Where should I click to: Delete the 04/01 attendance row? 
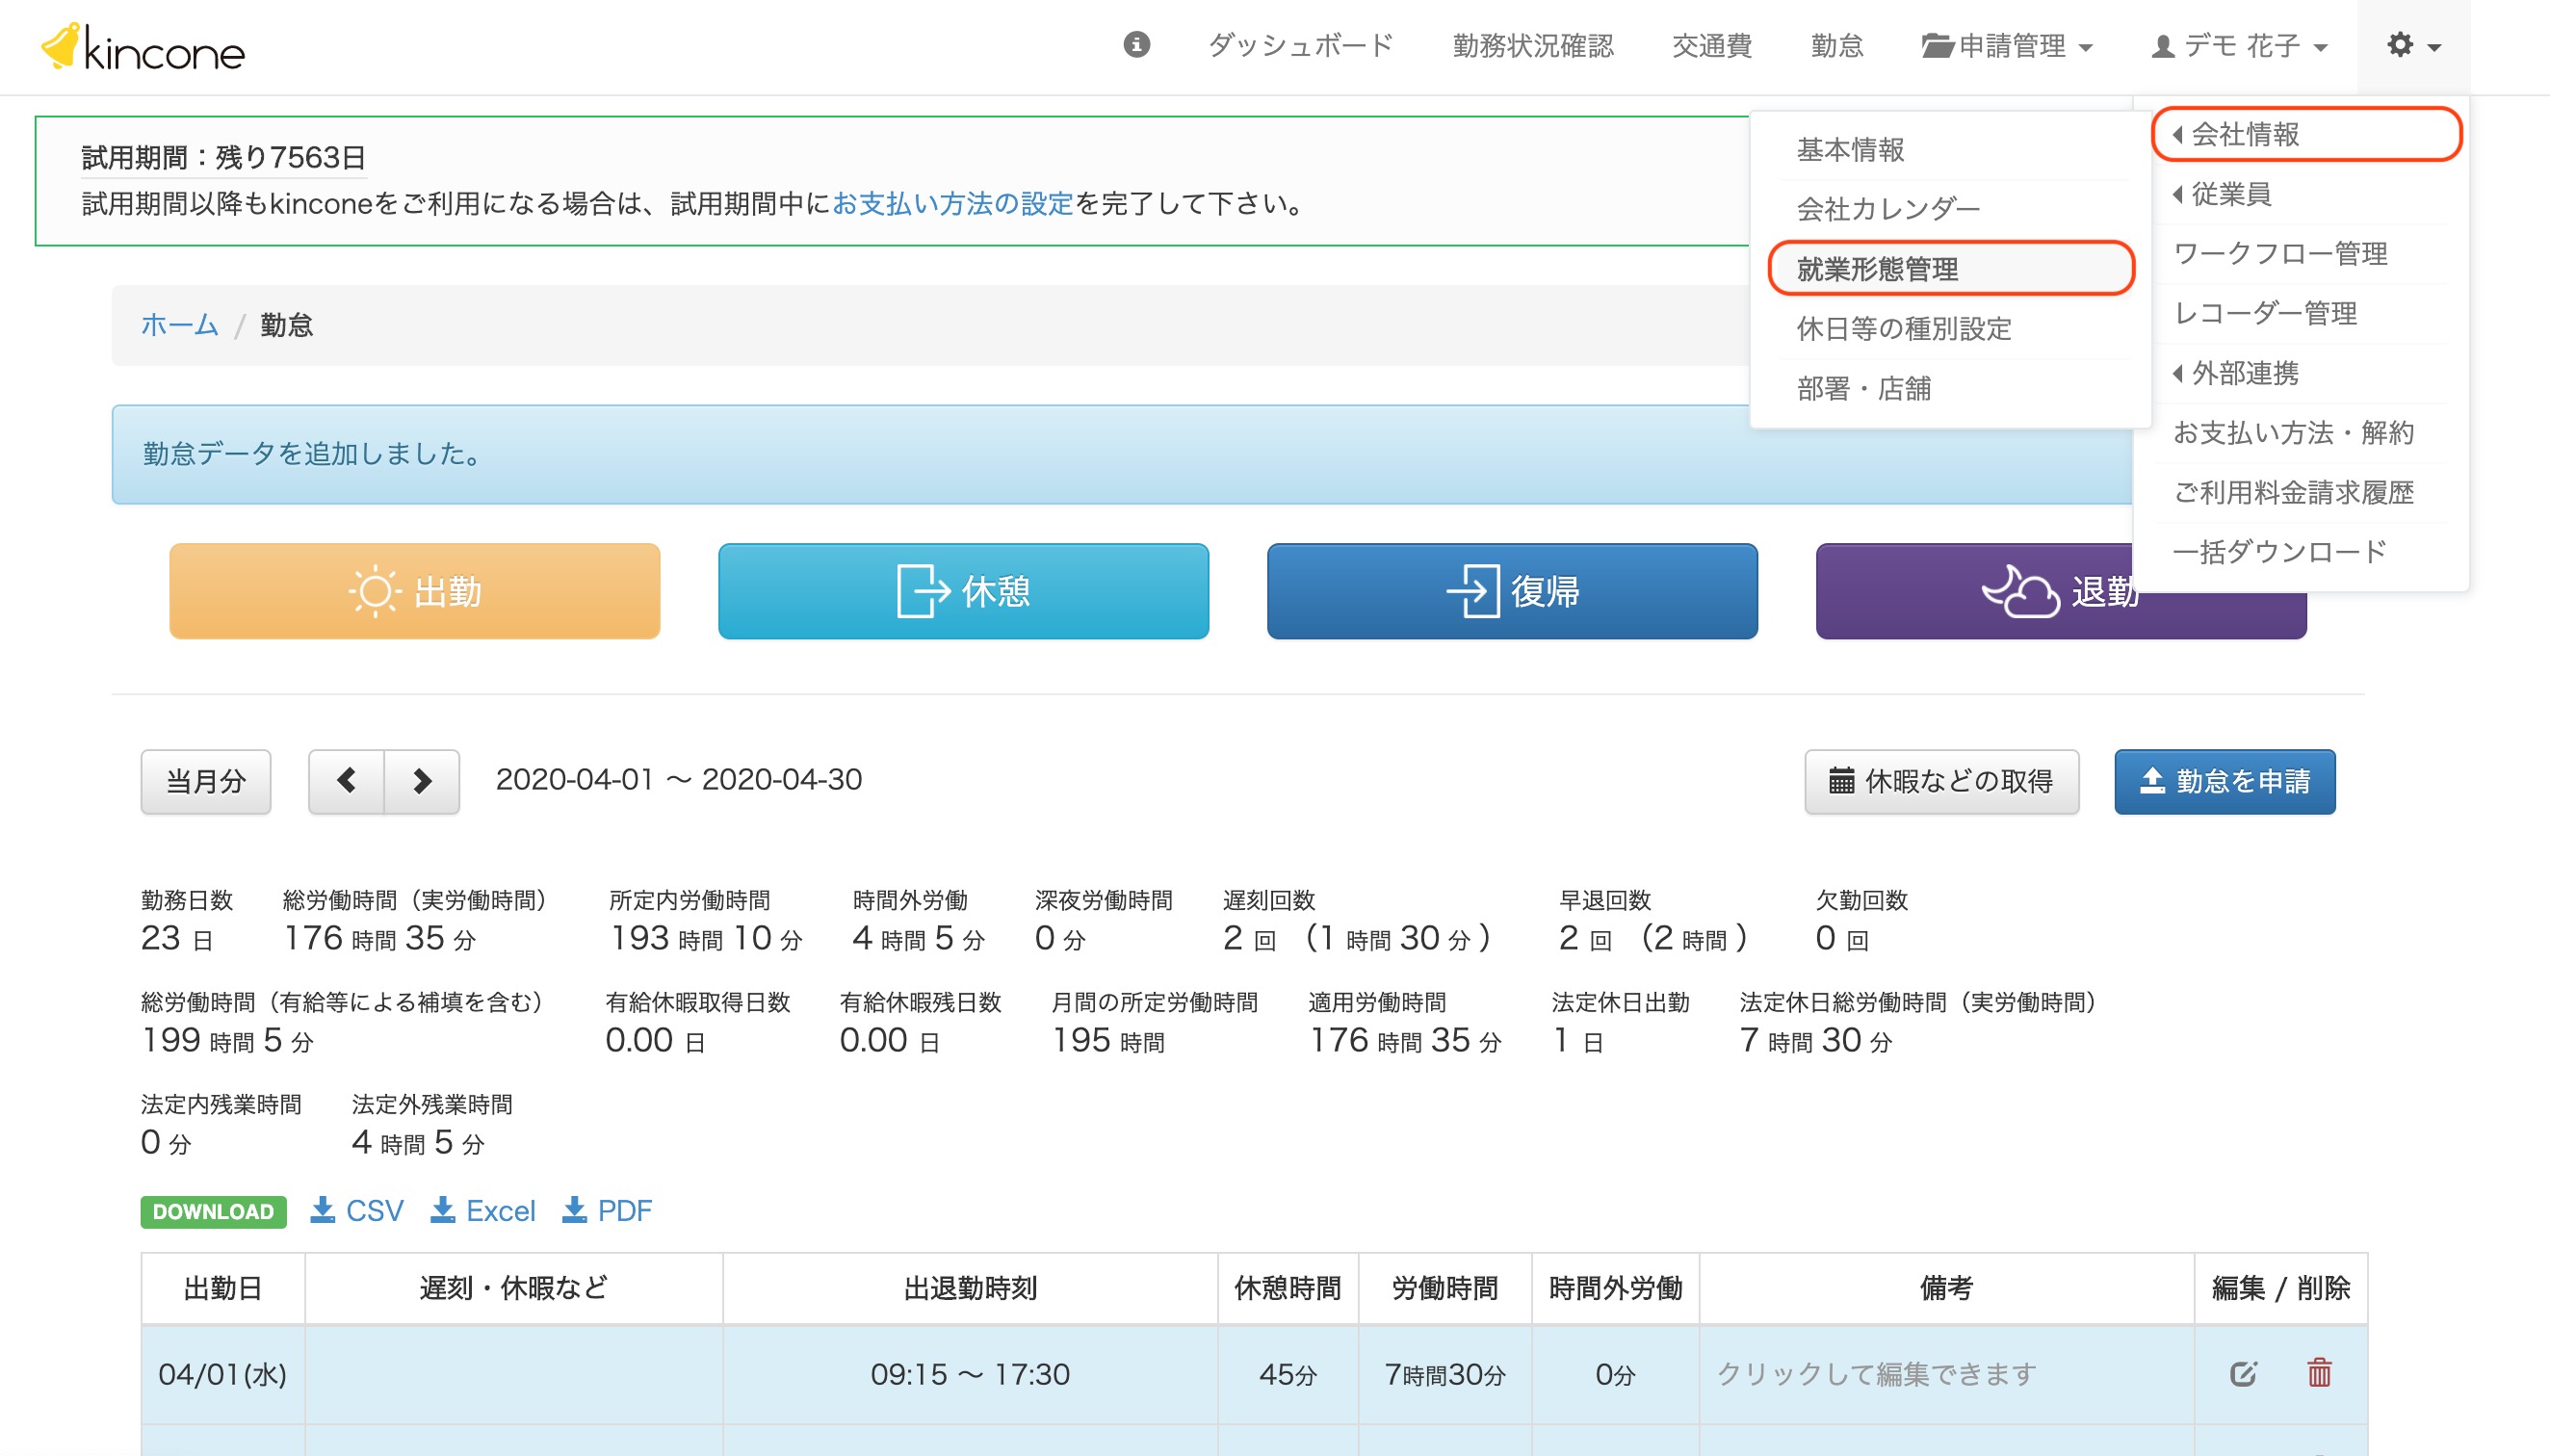2319,1373
